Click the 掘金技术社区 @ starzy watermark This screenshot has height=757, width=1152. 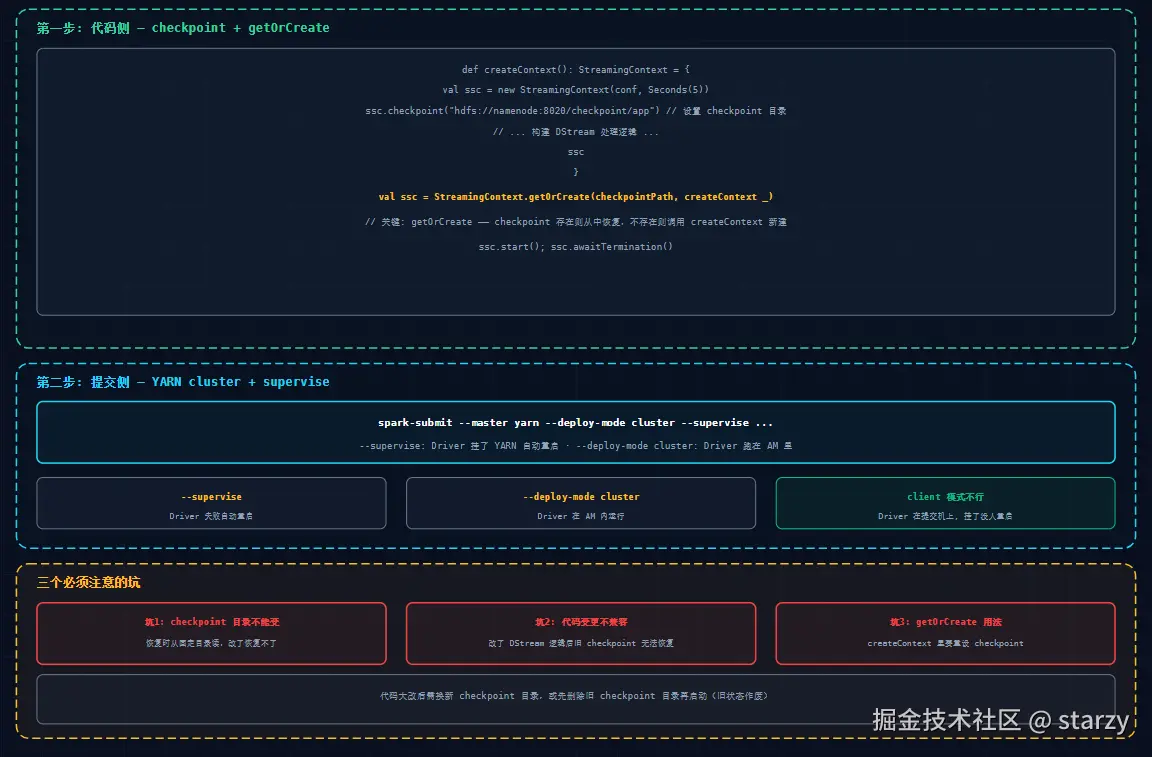[1000, 720]
